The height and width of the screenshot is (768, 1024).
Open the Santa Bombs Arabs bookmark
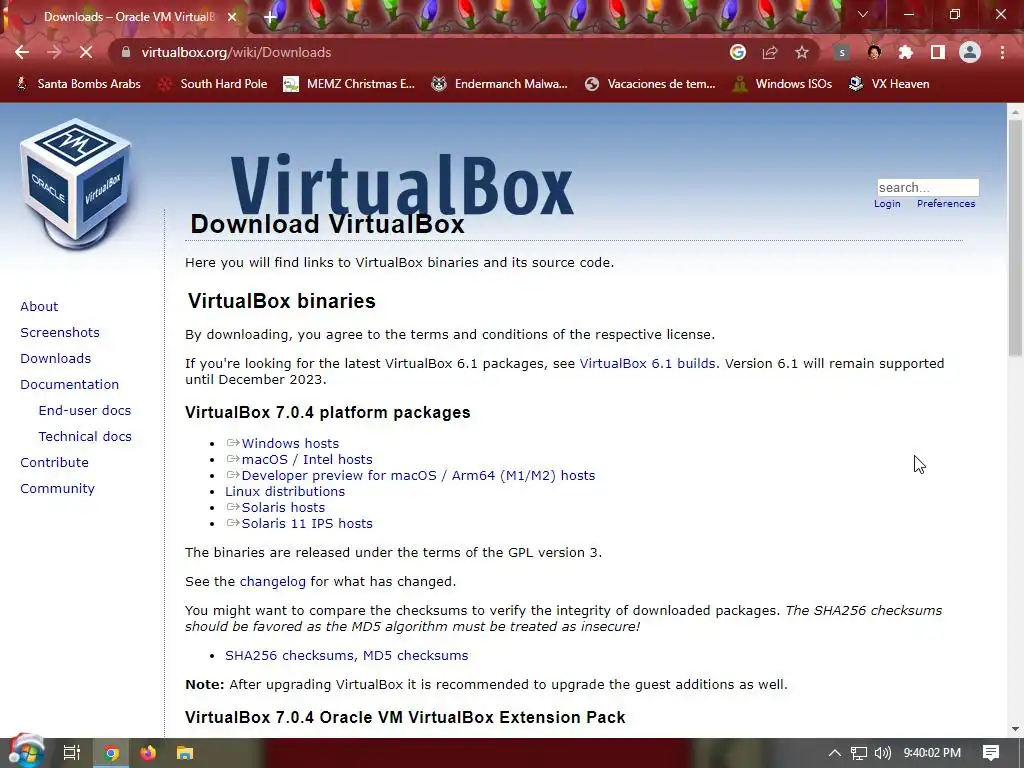(78, 84)
